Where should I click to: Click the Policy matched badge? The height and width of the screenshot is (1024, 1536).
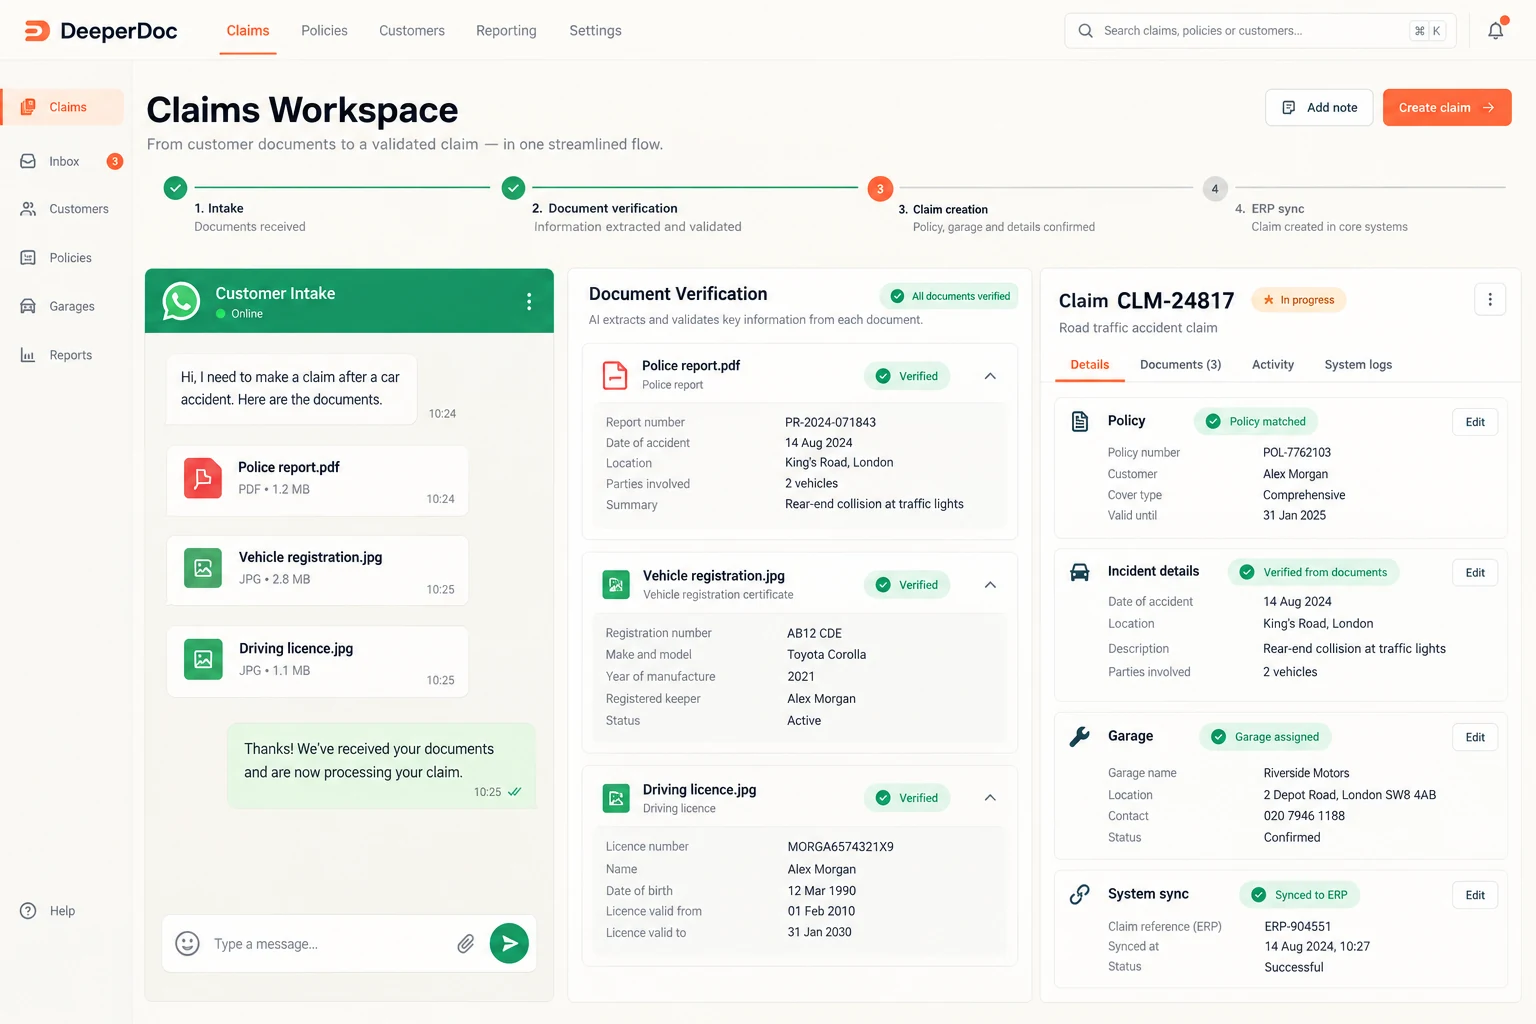pos(1256,422)
